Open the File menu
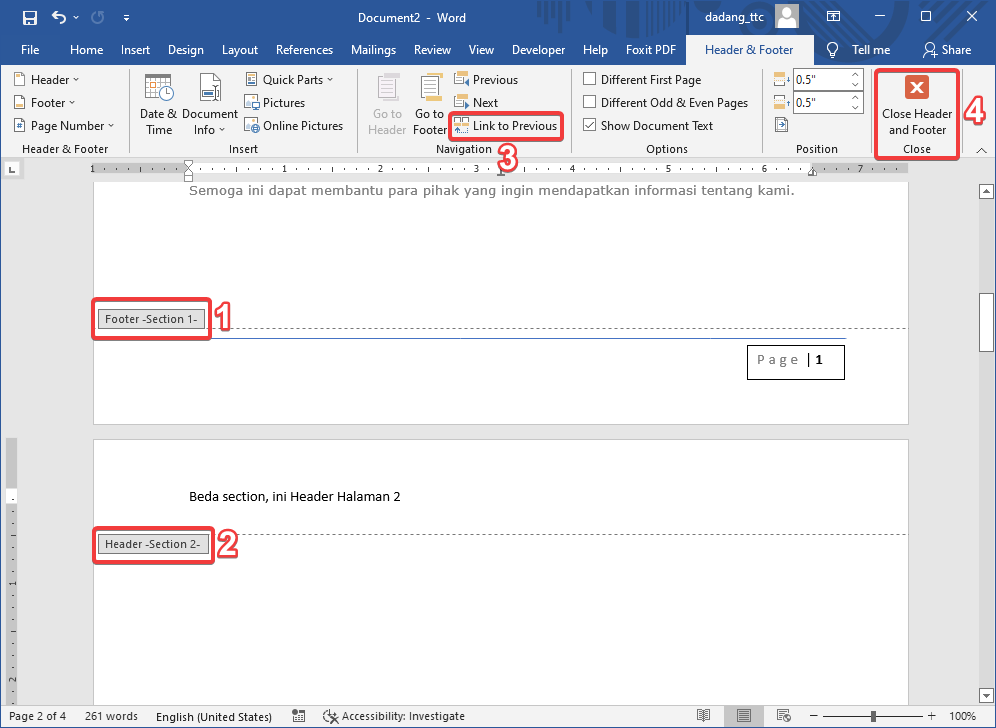This screenshot has height=728, width=996. click(30, 50)
